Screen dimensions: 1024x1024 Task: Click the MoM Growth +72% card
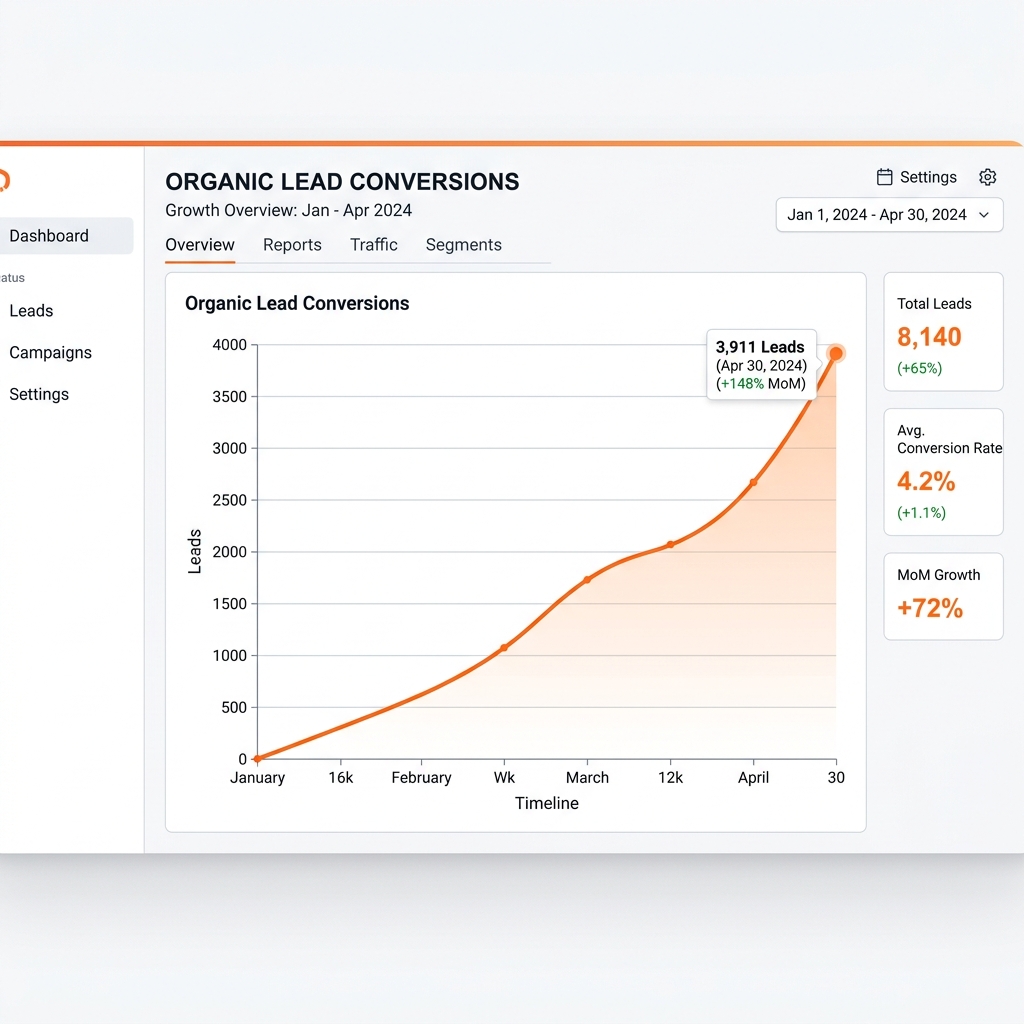click(x=943, y=596)
